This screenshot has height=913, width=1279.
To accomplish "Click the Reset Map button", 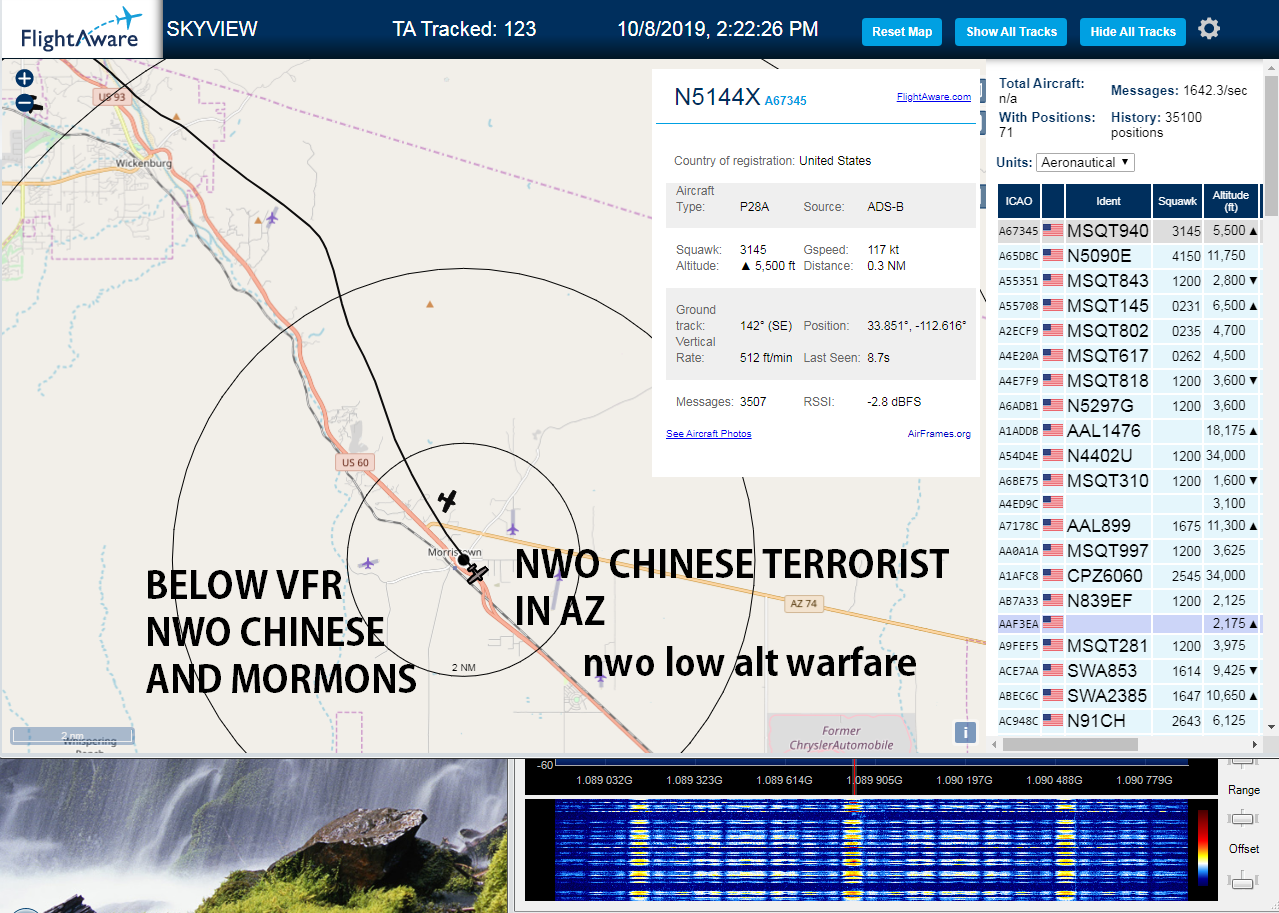I will 902,32.
